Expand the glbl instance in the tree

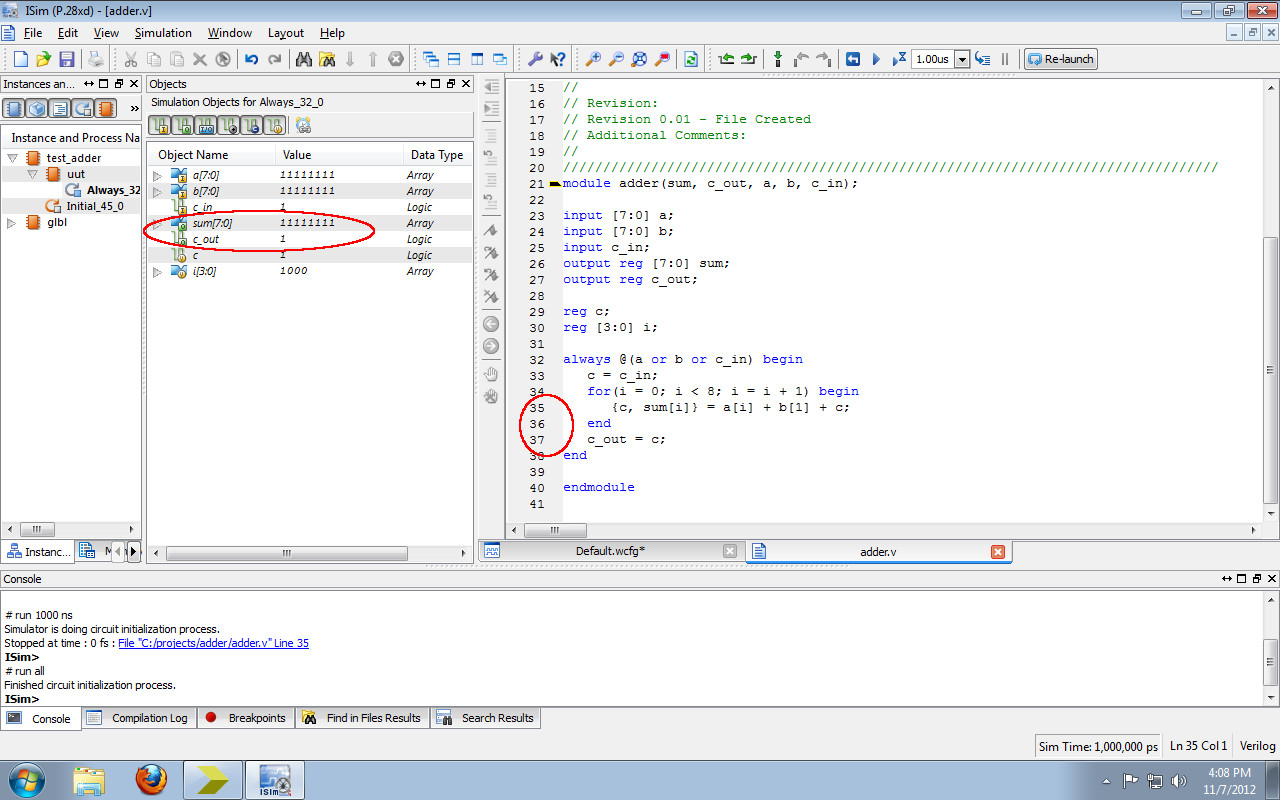pyautogui.click(x=10, y=222)
